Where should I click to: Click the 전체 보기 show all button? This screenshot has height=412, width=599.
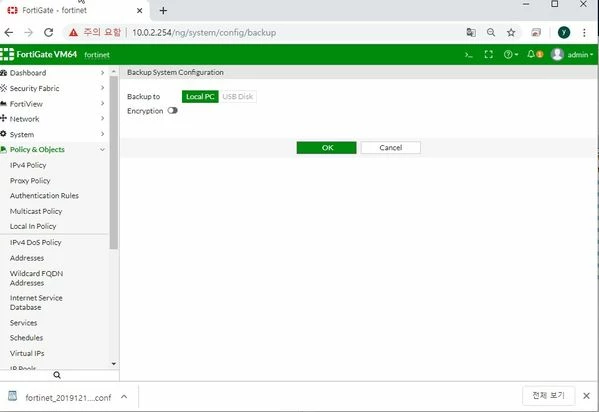click(548, 395)
